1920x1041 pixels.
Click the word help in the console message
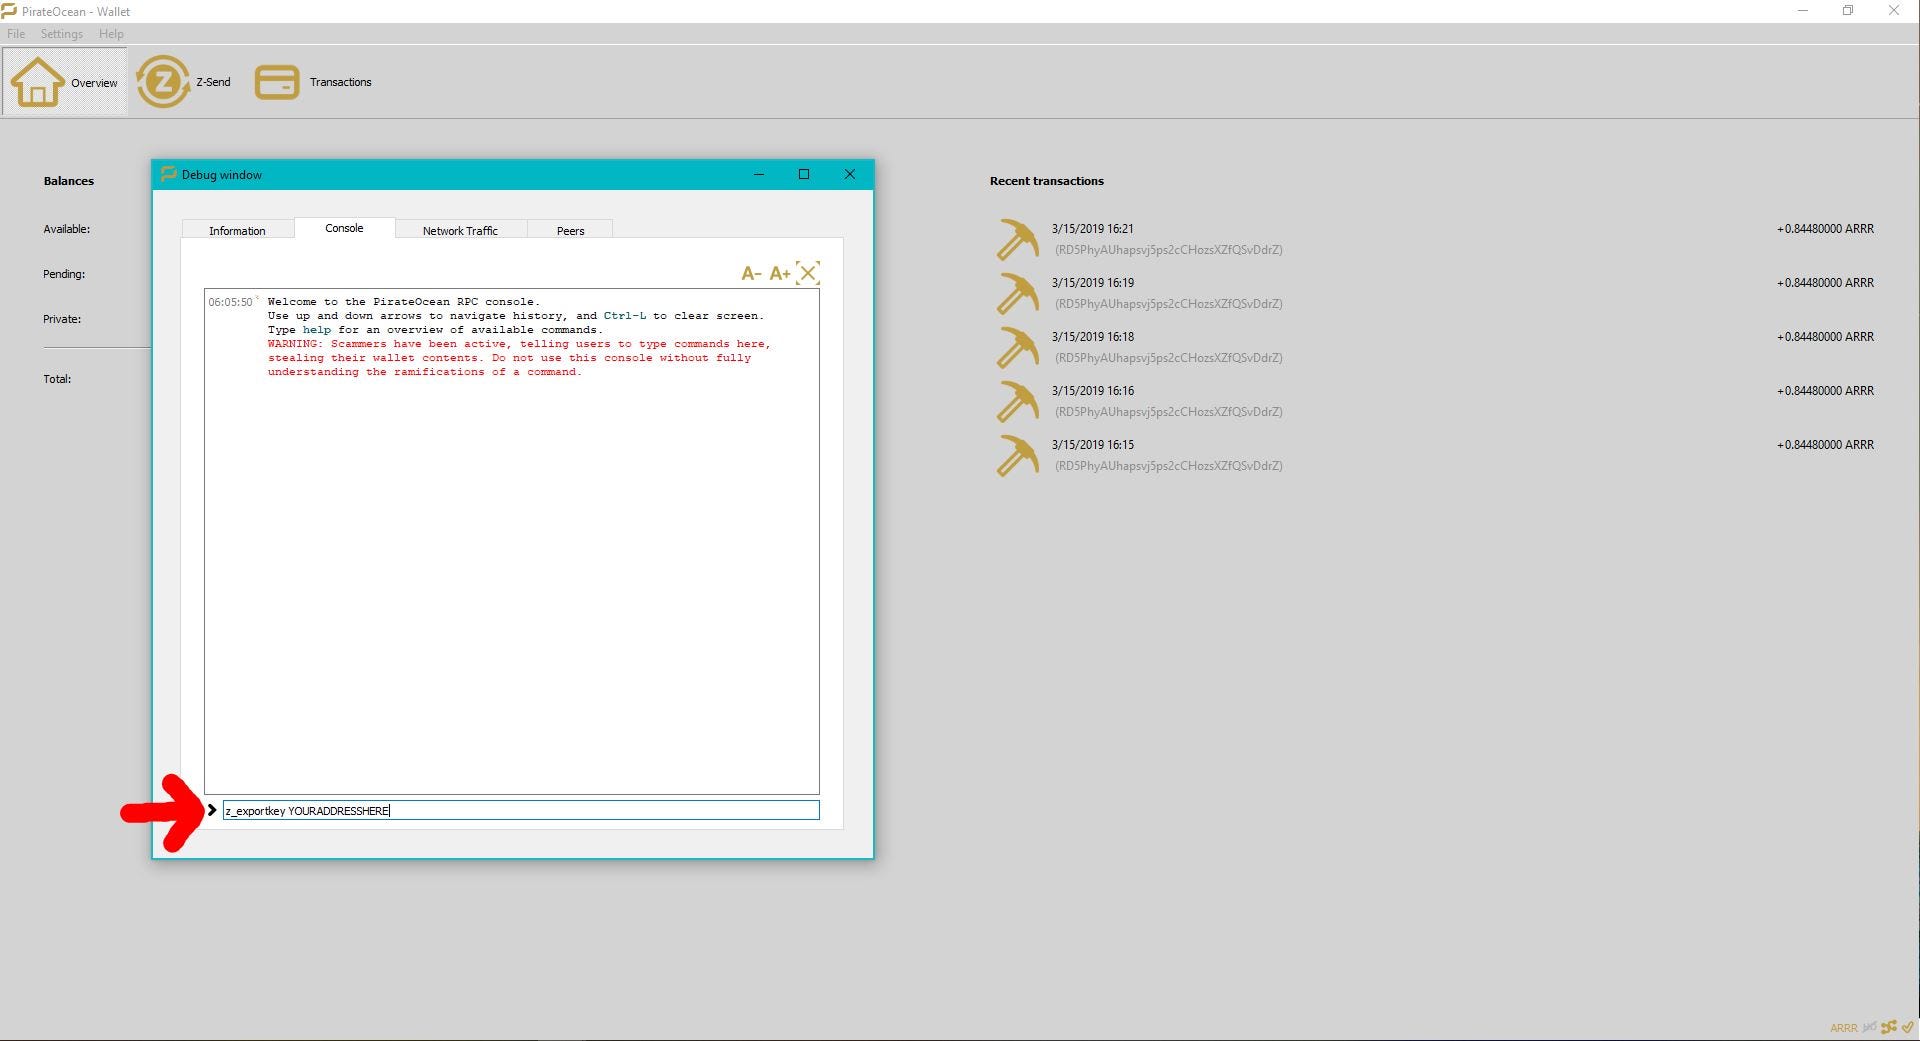click(x=317, y=330)
